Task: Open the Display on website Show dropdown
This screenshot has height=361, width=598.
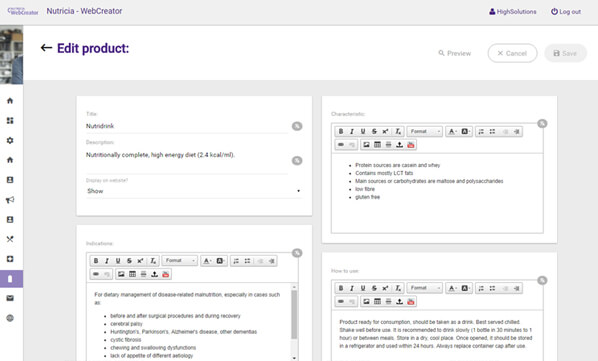Action: click(x=193, y=191)
